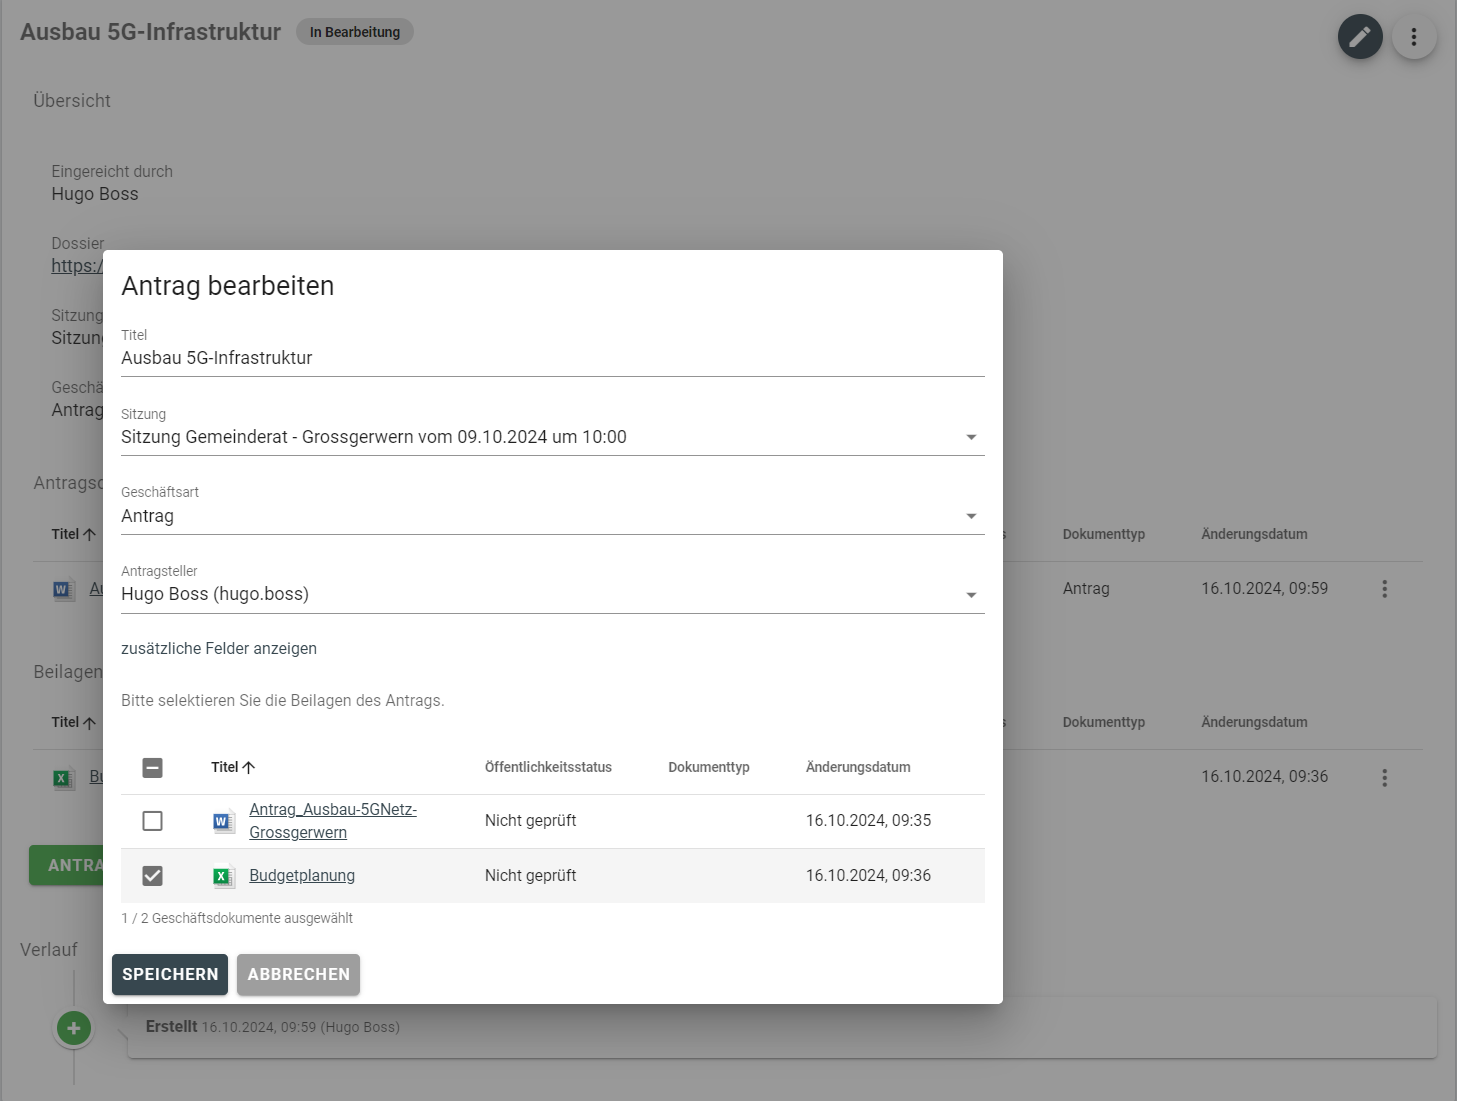This screenshot has width=1457, height=1101.
Task: Click into the Titel input field
Action: (x=552, y=358)
